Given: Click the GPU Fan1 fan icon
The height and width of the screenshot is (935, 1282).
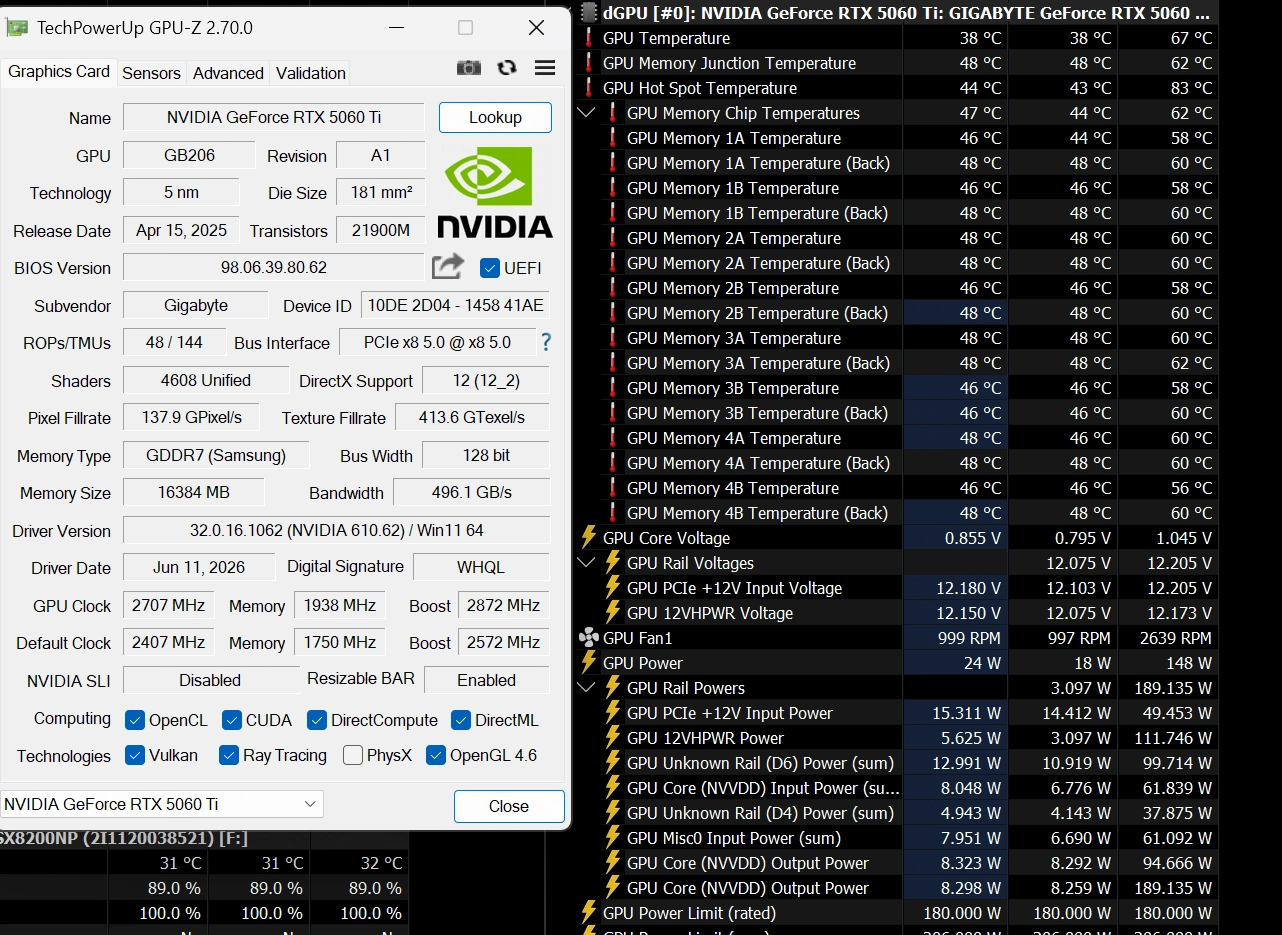Looking at the screenshot, I should [x=588, y=638].
